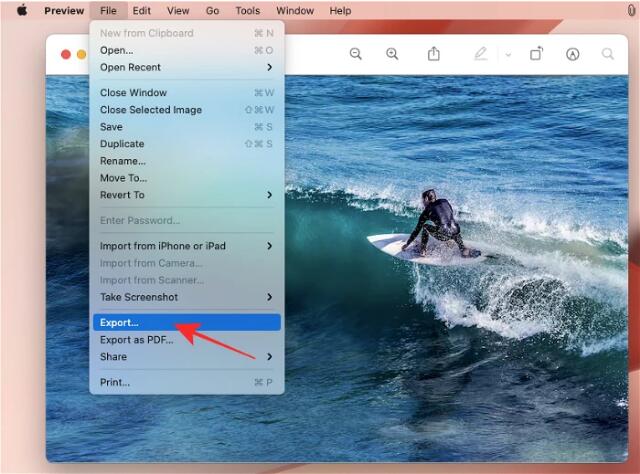Open the Apple menu icon
Image resolution: width=640 pixels, height=474 pixels.
coord(21,11)
